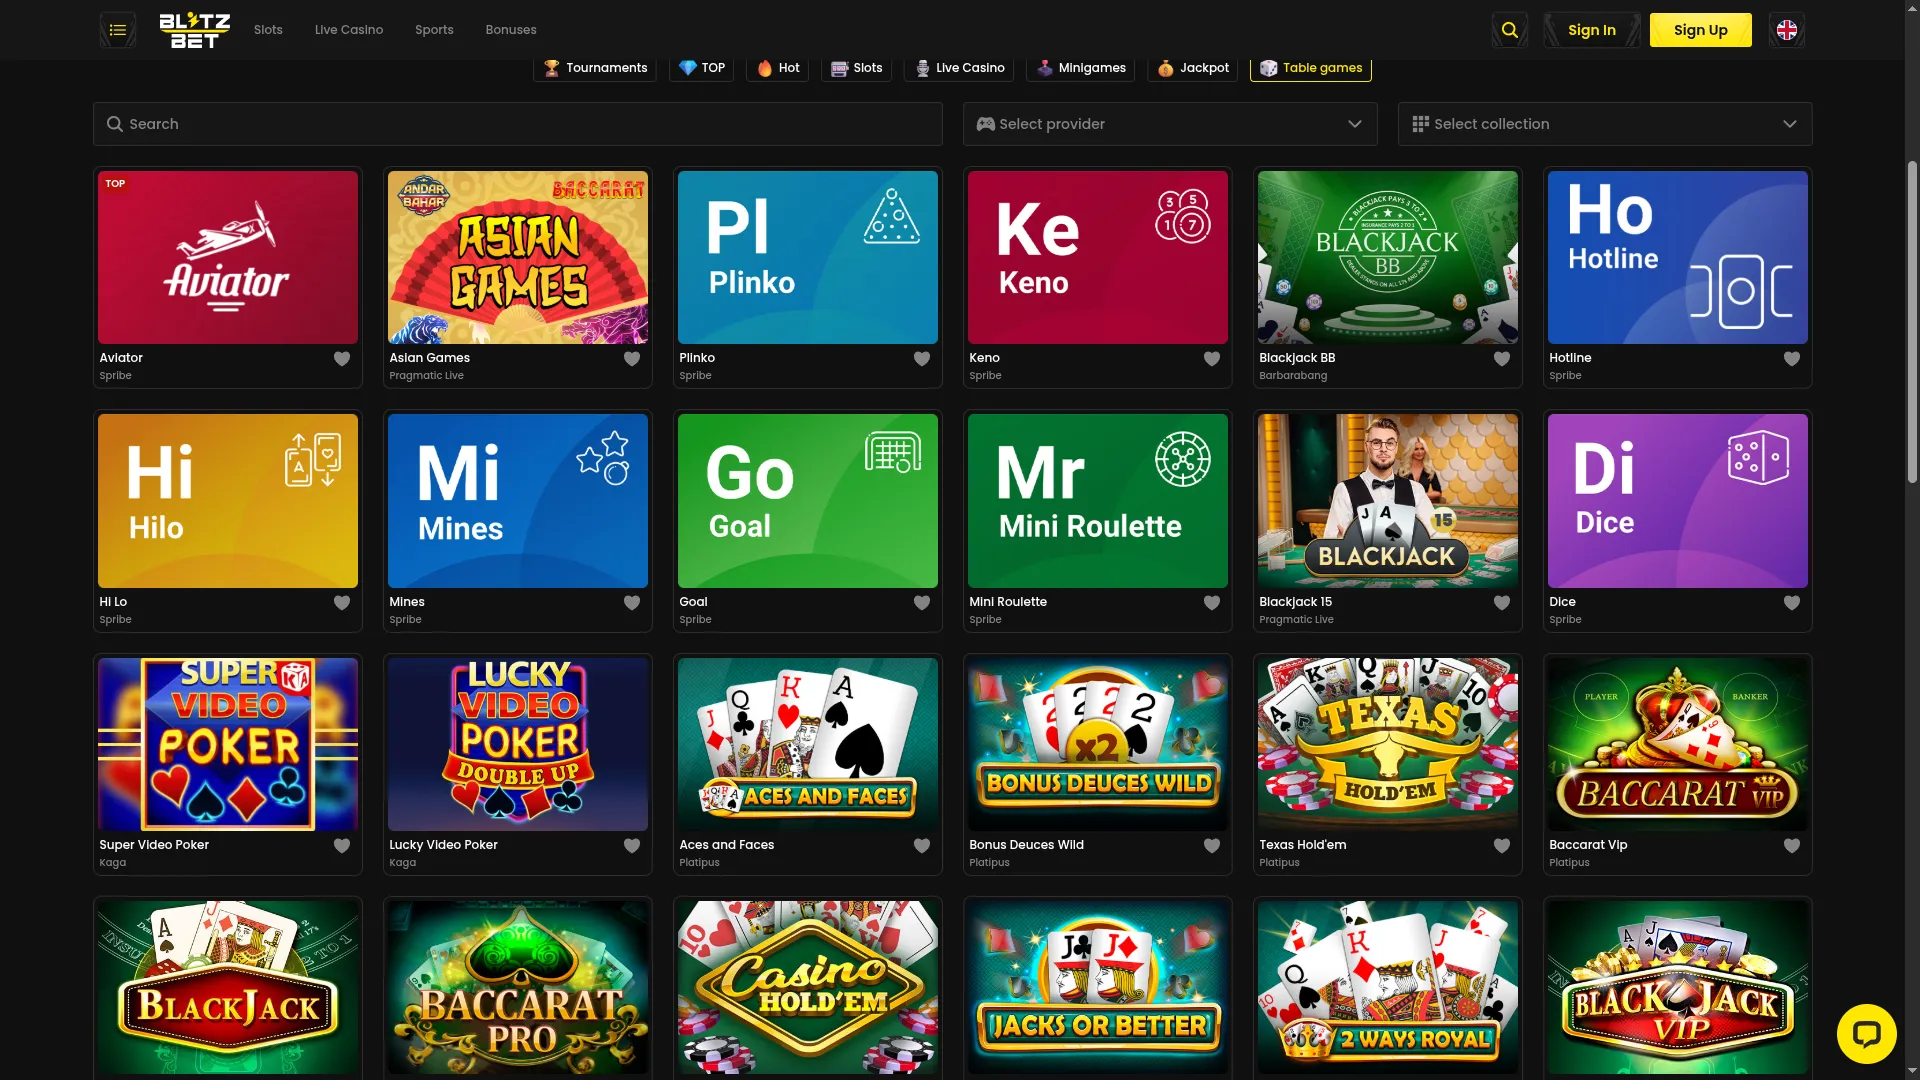This screenshot has height=1080, width=1920.
Task: Open the hamburger menu icon
Action: (117, 30)
